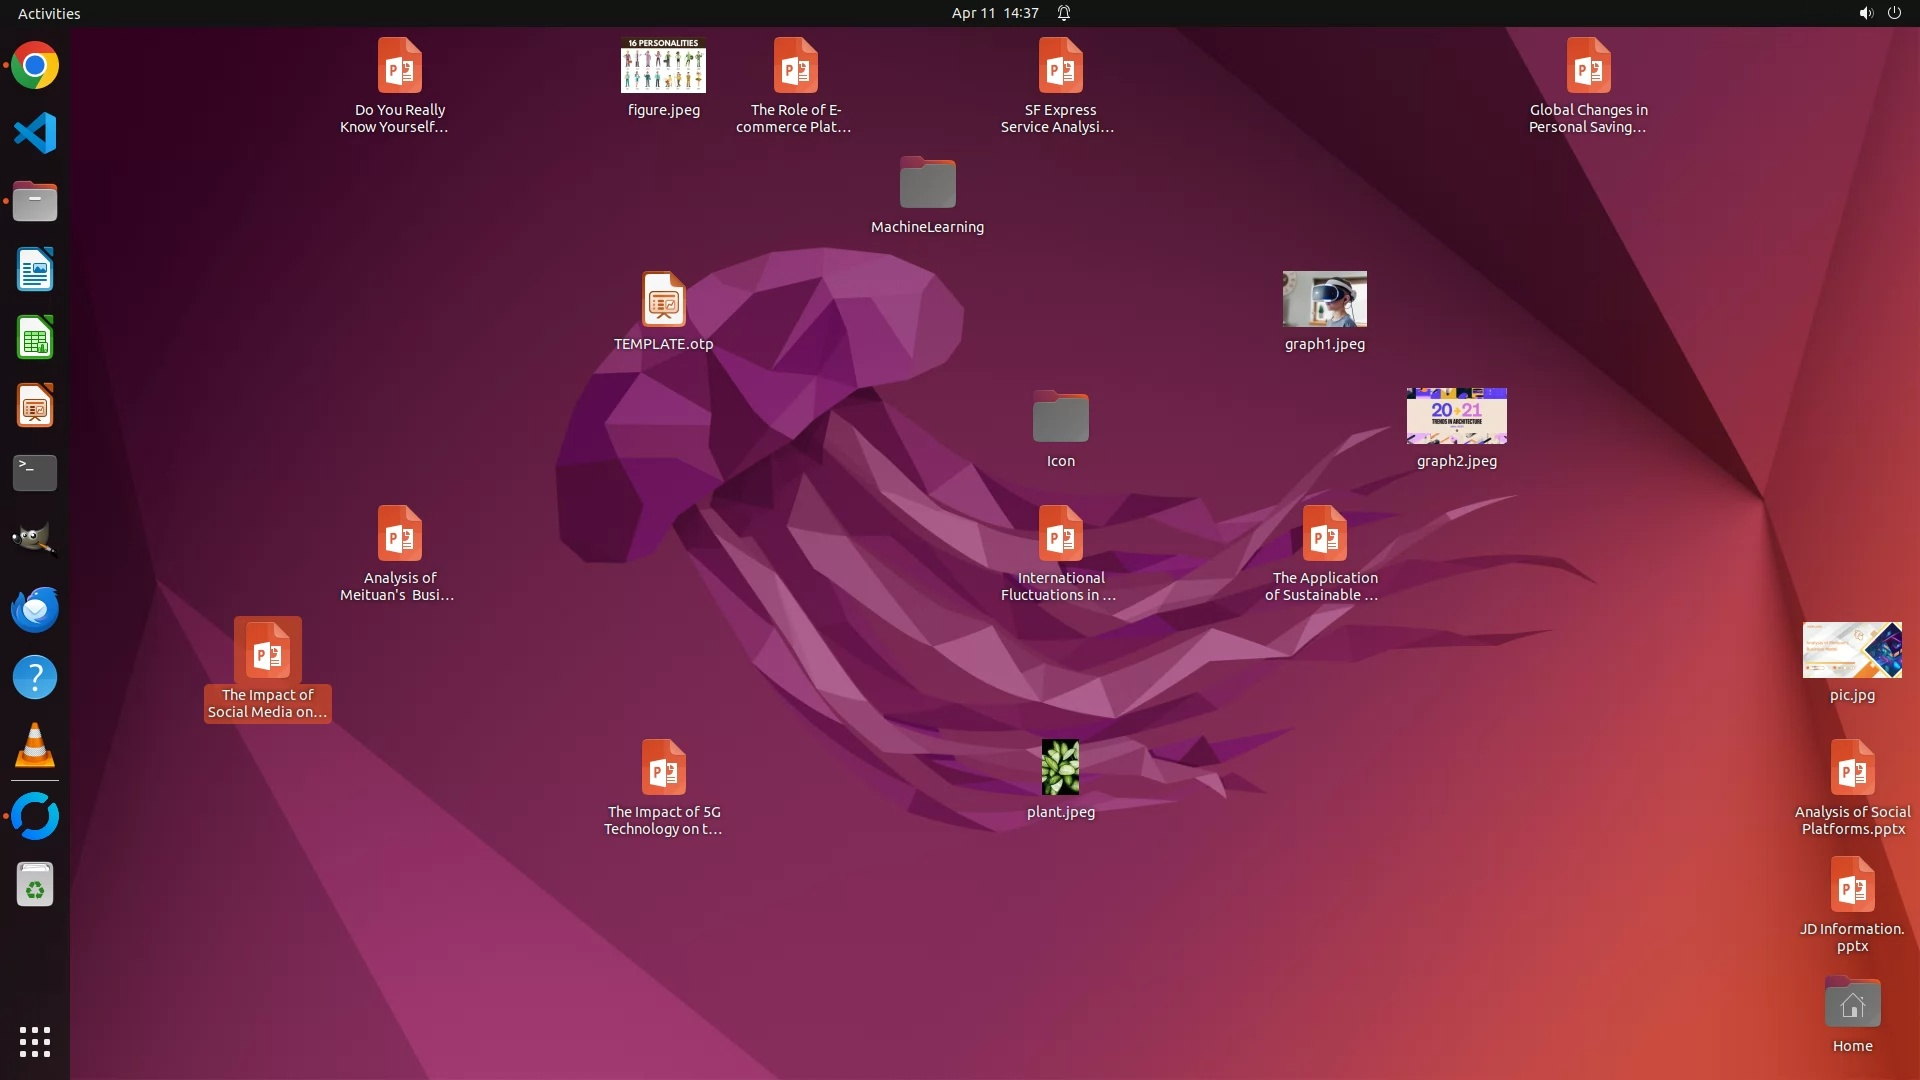Select the MachineLearning folder on desktop
Viewport: 1920px width, 1080px height.
(x=927, y=184)
